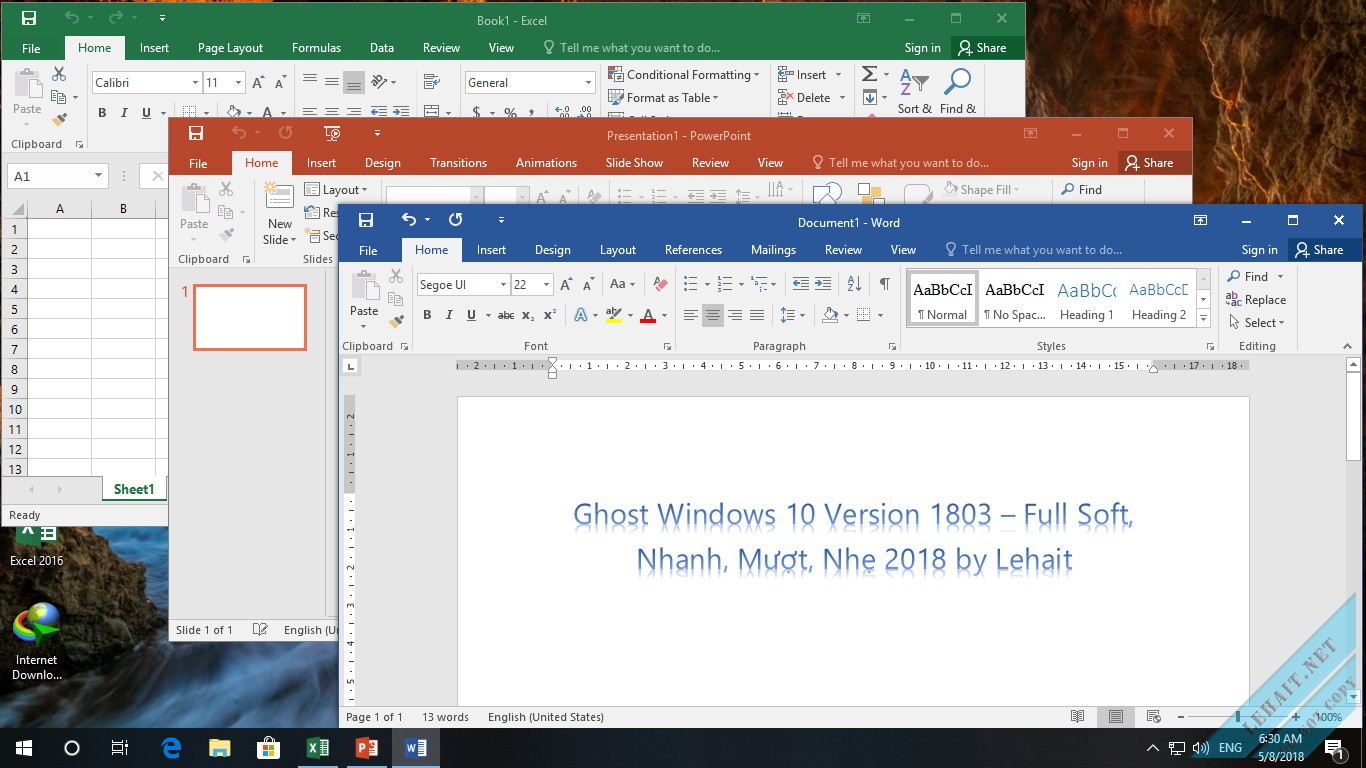
Task: Switch to Word Layout tab
Action: coord(618,250)
